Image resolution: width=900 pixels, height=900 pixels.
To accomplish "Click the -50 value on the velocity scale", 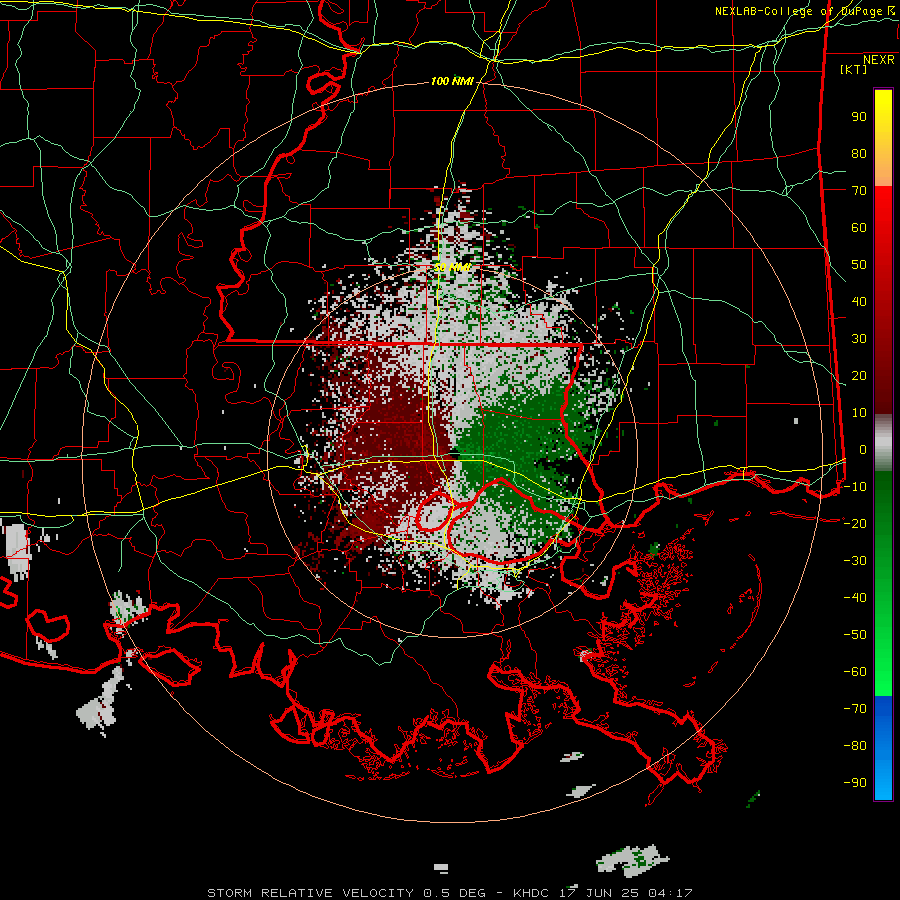I will tap(855, 635).
